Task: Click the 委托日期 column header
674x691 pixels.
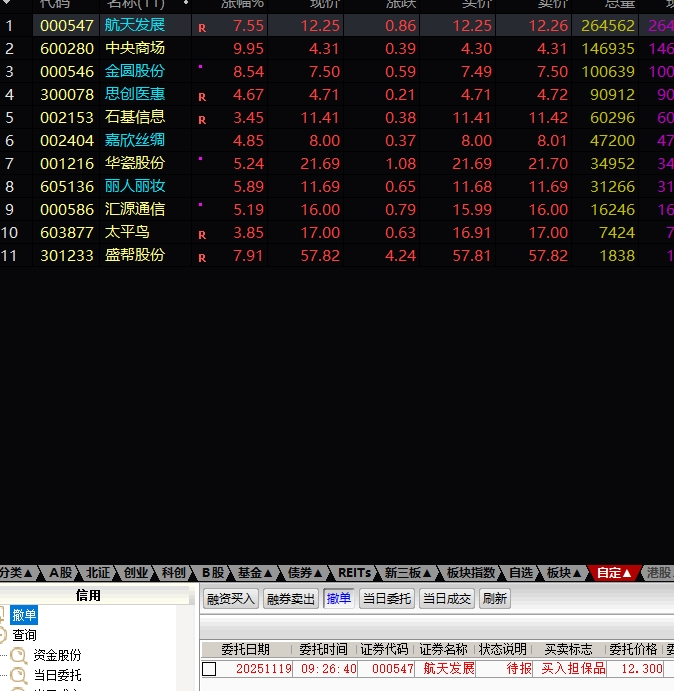Action: [246, 649]
